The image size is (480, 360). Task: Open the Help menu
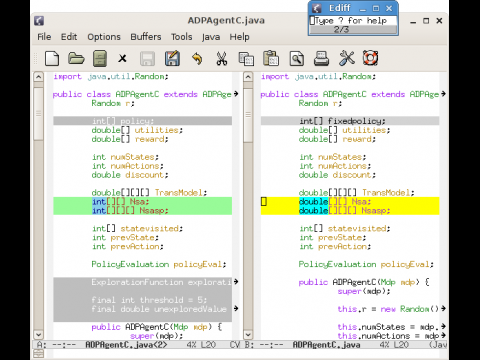tap(239, 37)
